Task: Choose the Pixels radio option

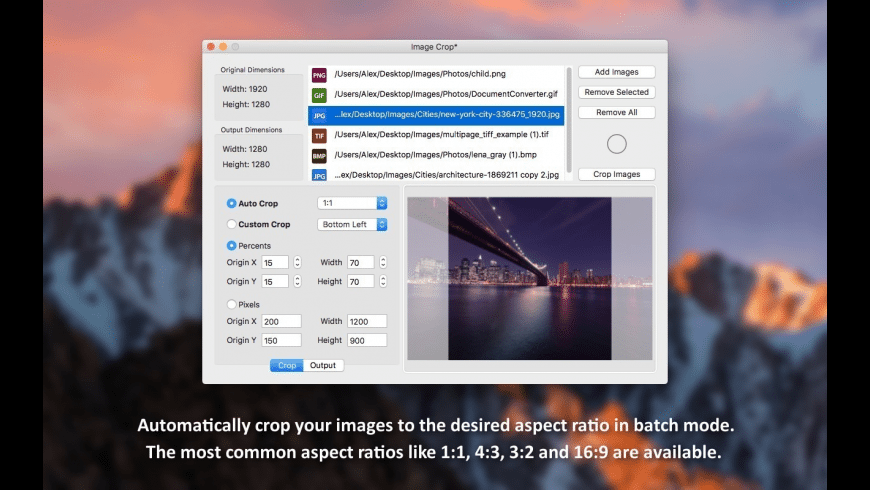Action: pyautogui.click(x=231, y=304)
